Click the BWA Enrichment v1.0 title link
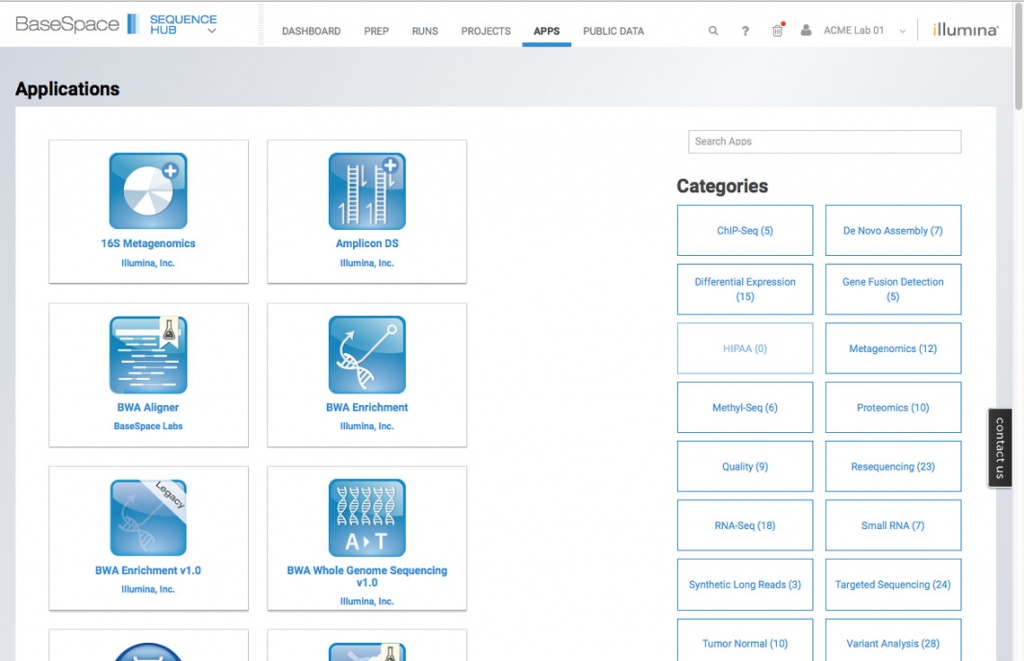1024x661 pixels. [148, 571]
